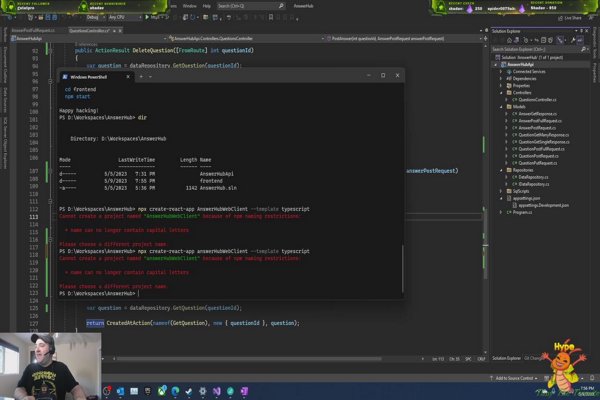The width and height of the screenshot is (600, 400).
Task: Close the QuestionsController.cs editor tab
Action: (x=120, y=31)
